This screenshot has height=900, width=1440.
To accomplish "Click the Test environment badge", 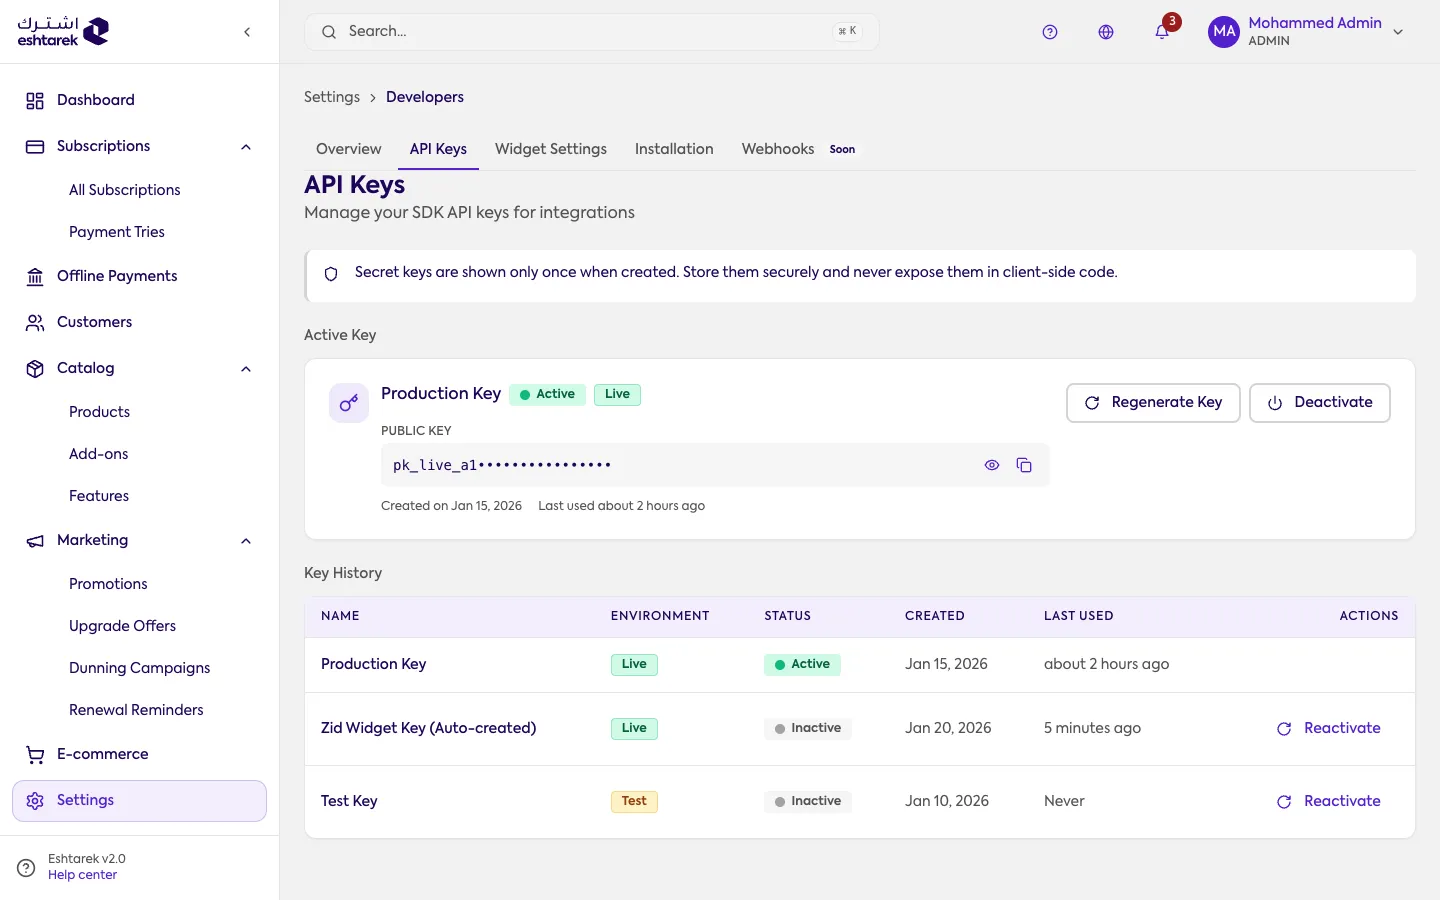I will tap(634, 801).
